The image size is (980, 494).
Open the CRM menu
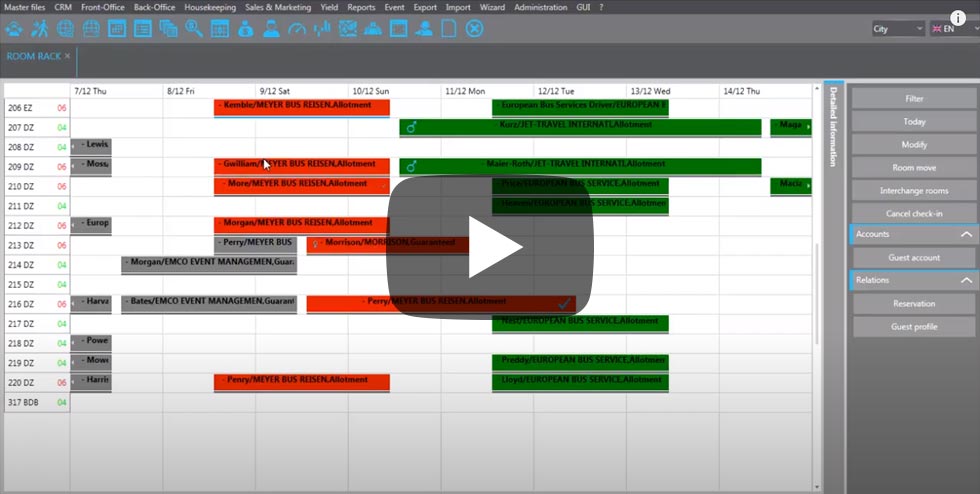(x=63, y=8)
